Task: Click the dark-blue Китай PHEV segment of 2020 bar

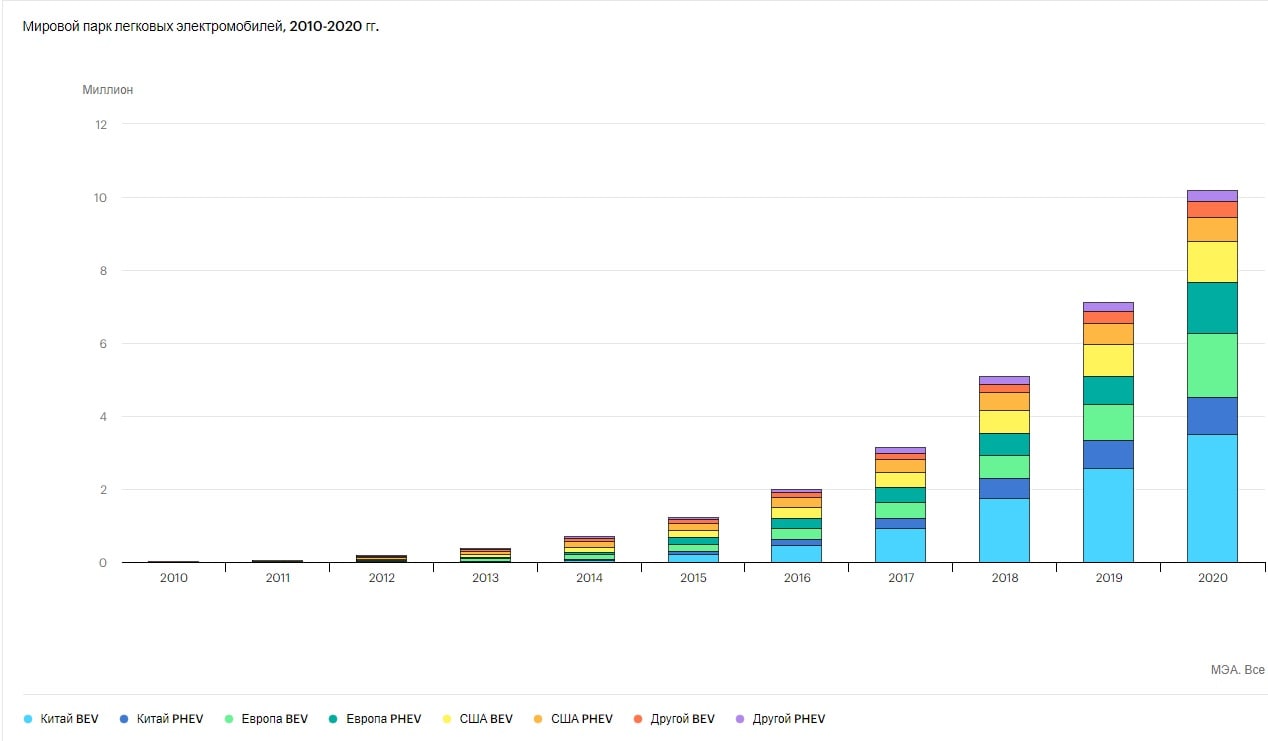Action: click(x=1212, y=415)
